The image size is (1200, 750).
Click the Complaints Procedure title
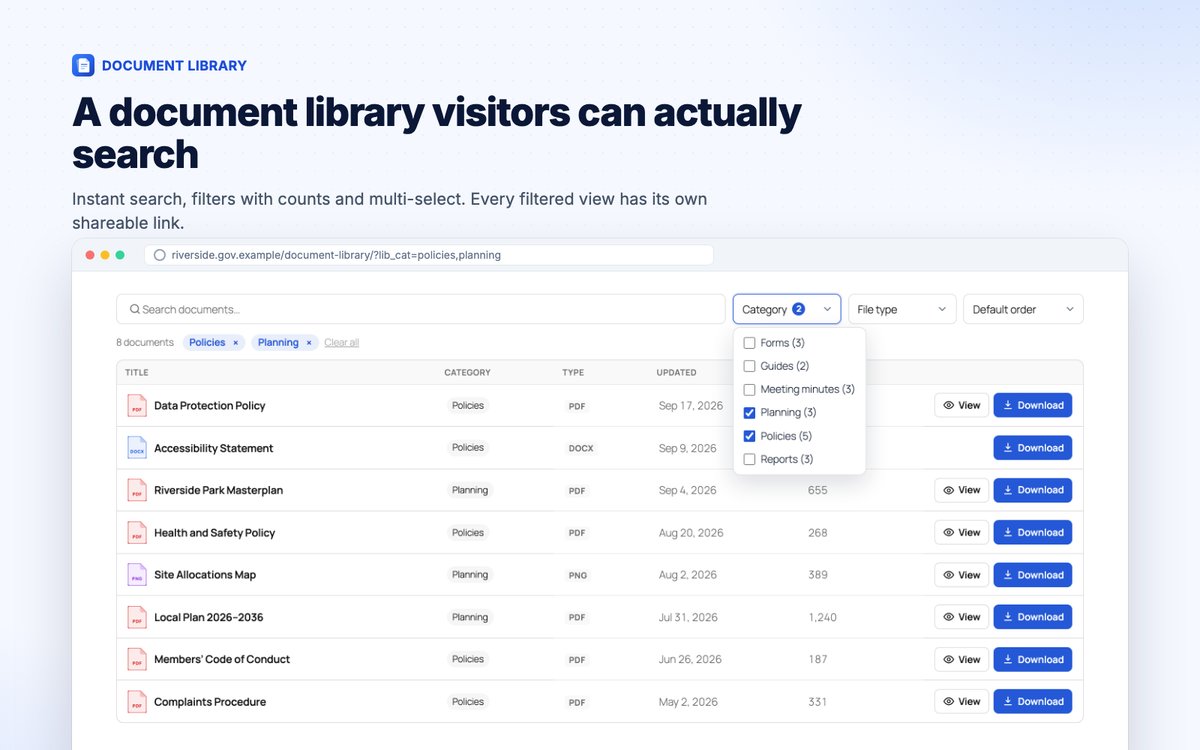coord(210,702)
